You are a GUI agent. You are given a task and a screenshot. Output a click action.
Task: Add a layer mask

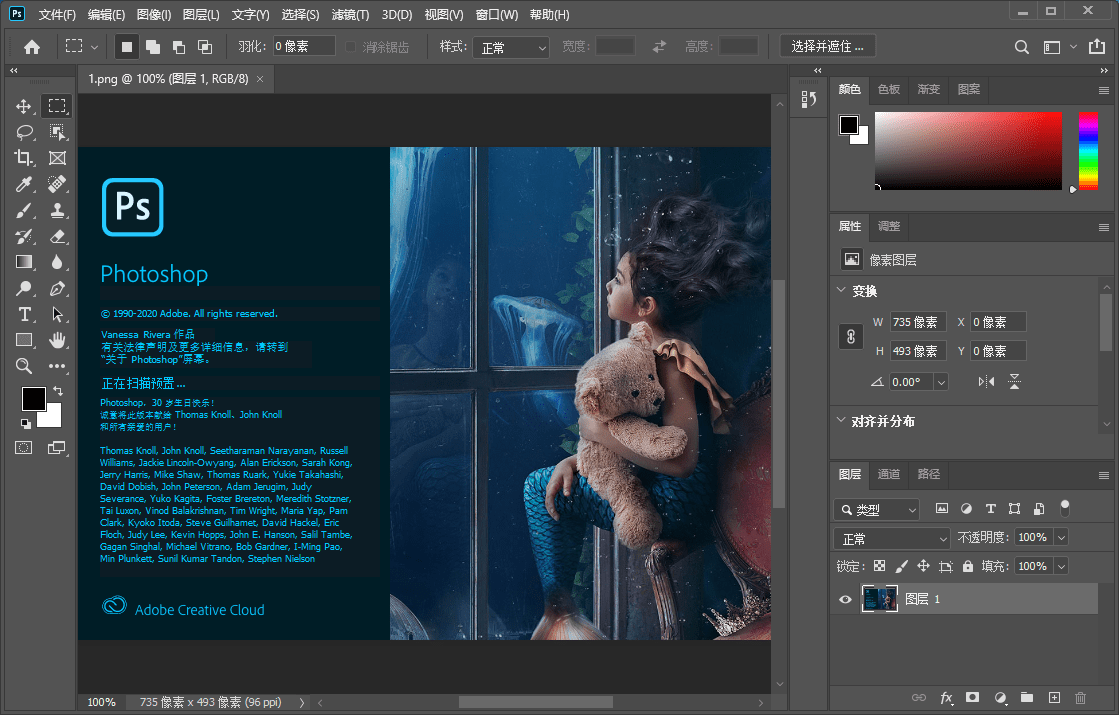972,697
